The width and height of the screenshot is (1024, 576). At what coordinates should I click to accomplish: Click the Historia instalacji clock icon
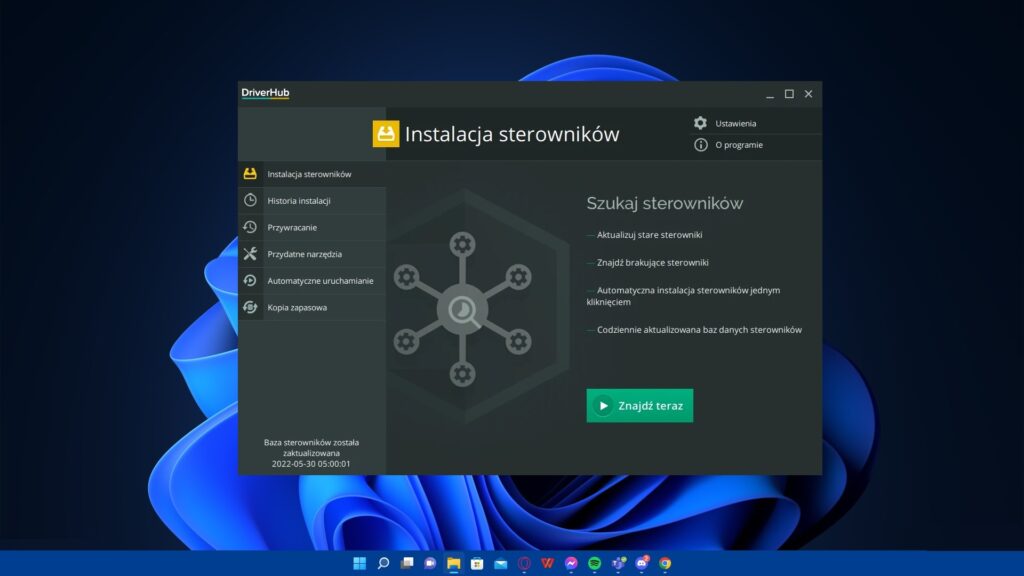pyautogui.click(x=250, y=200)
